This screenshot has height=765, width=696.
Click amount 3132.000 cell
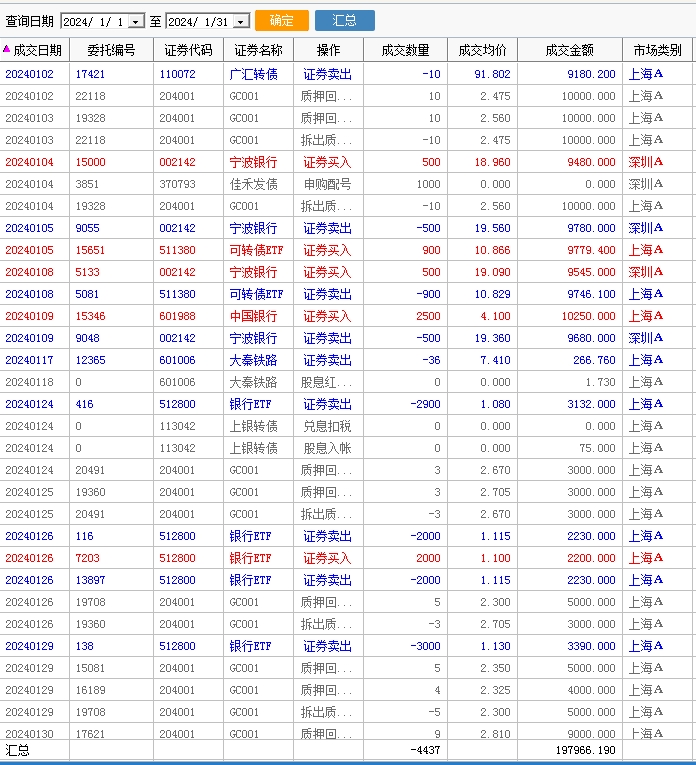click(591, 404)
